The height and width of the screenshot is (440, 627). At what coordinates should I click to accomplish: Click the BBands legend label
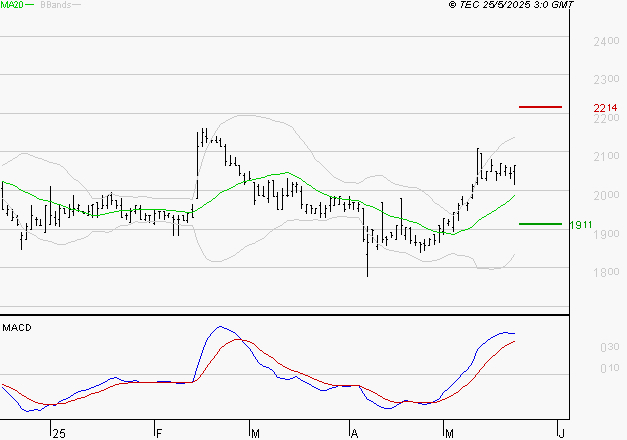55,5
